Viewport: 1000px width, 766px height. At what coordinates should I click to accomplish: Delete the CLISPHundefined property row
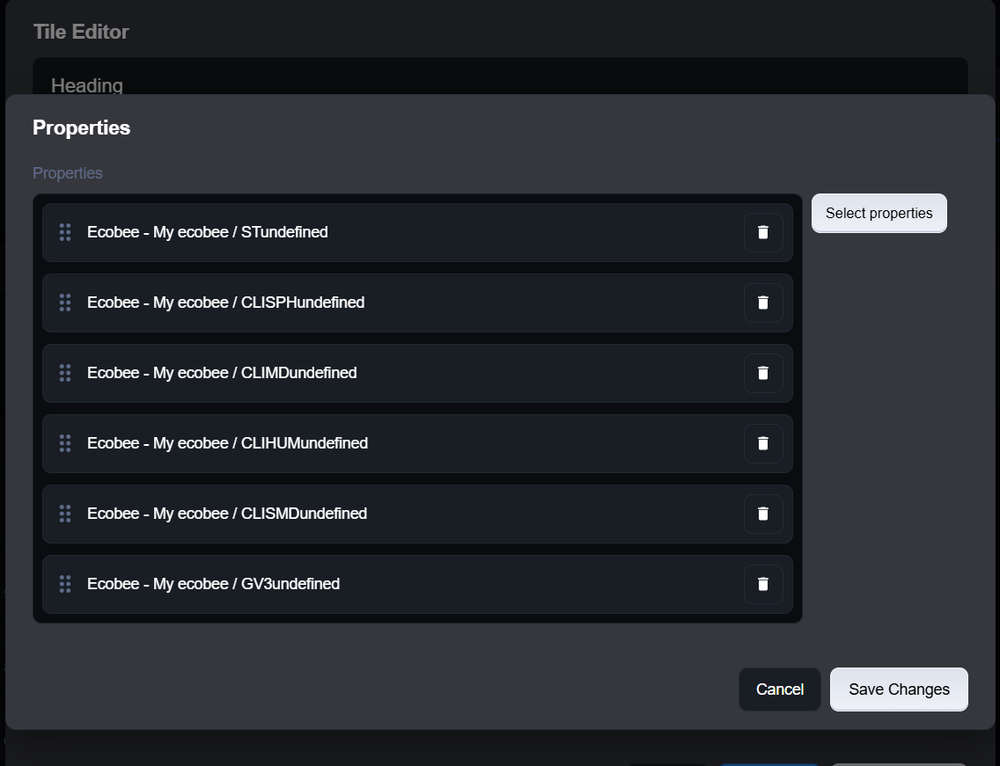[763, 302]
